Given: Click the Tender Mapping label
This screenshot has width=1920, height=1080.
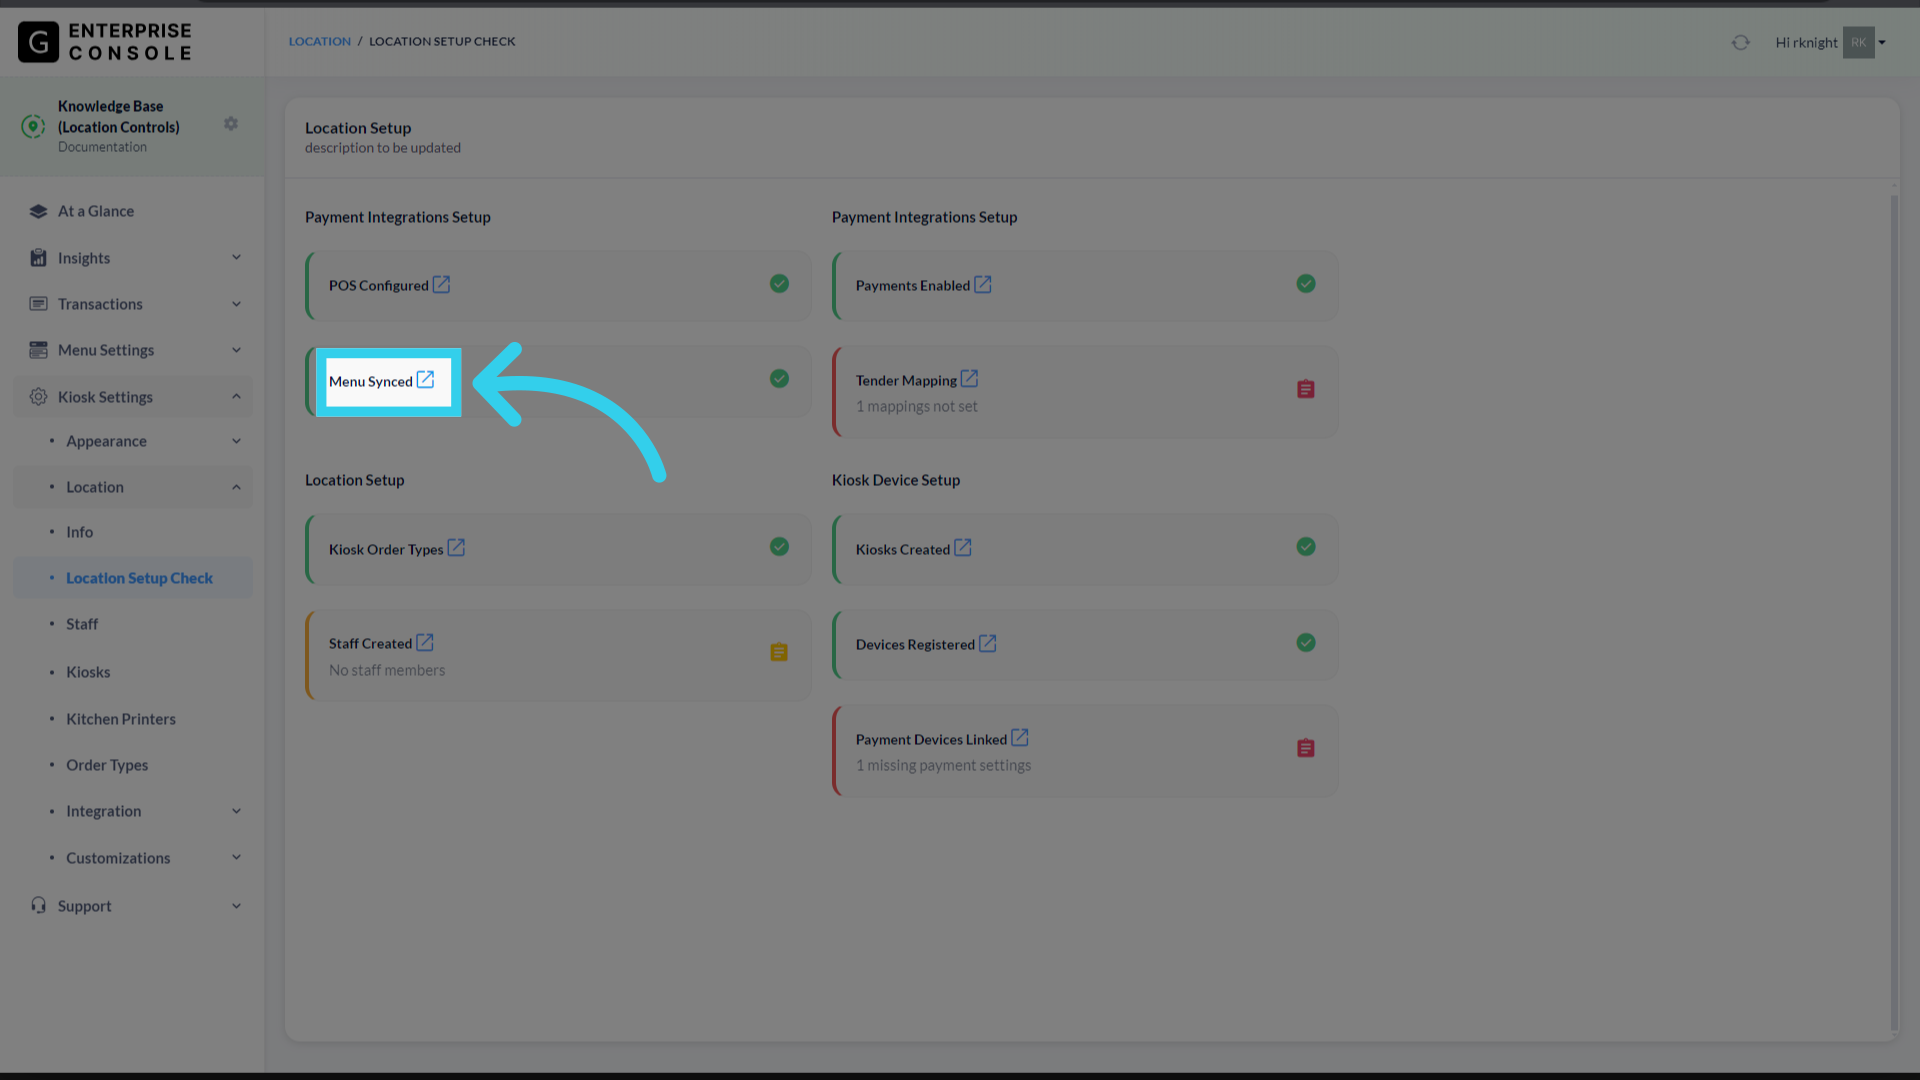Looking at the screenshot, I should pos(906,381).
